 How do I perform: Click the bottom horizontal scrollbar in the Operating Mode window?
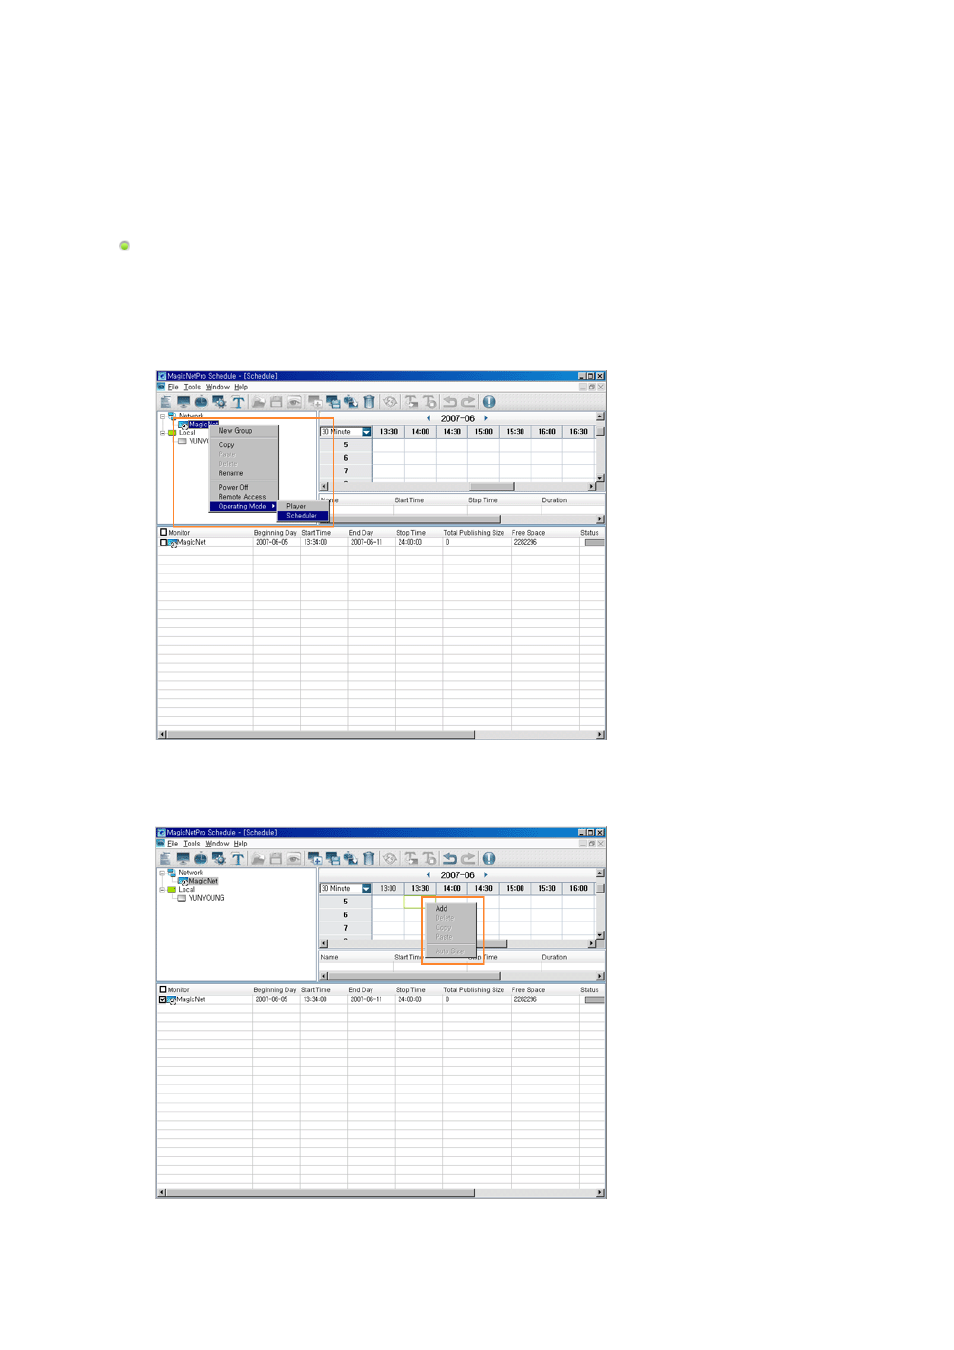tap(381, 735)
